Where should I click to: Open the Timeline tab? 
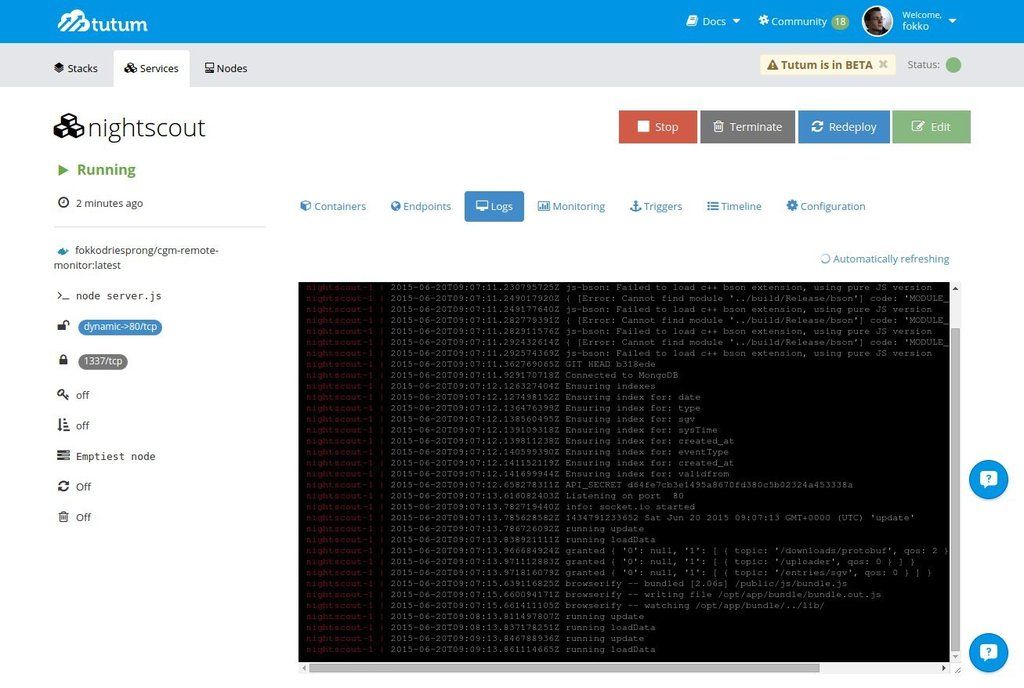734,206
